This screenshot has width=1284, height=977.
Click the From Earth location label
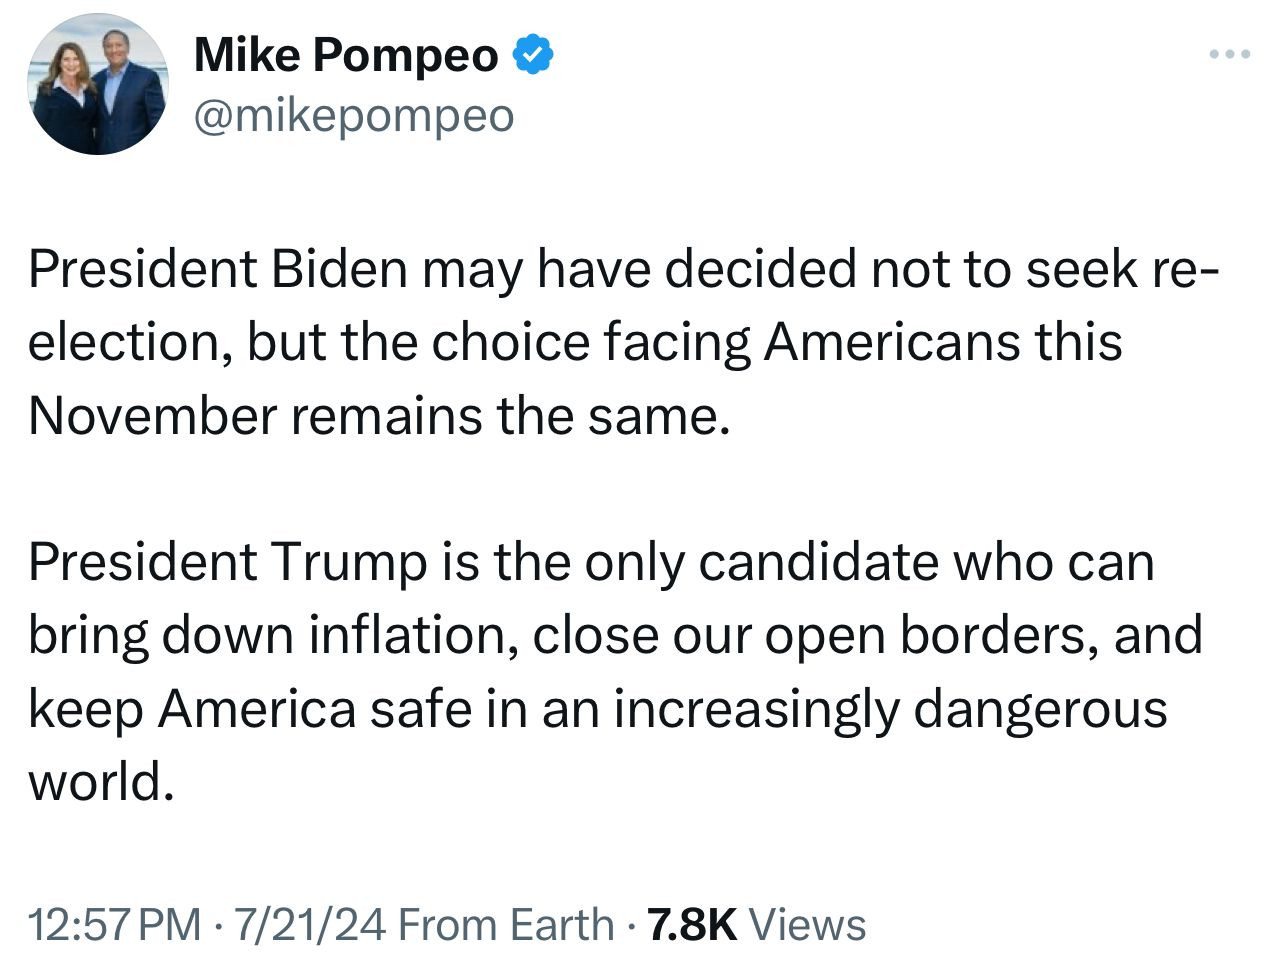pyautogui.click(x=506, y=924)
